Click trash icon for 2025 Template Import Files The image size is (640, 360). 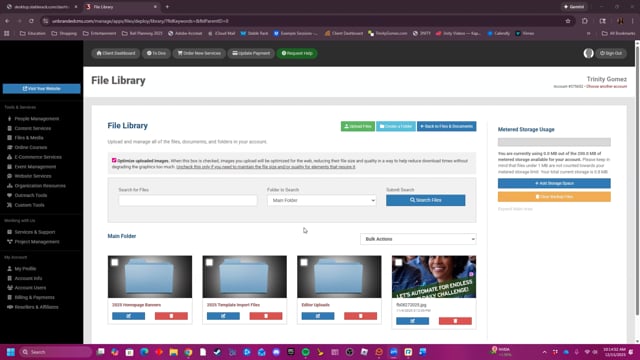pyautogui.click(x=266, y=316)
